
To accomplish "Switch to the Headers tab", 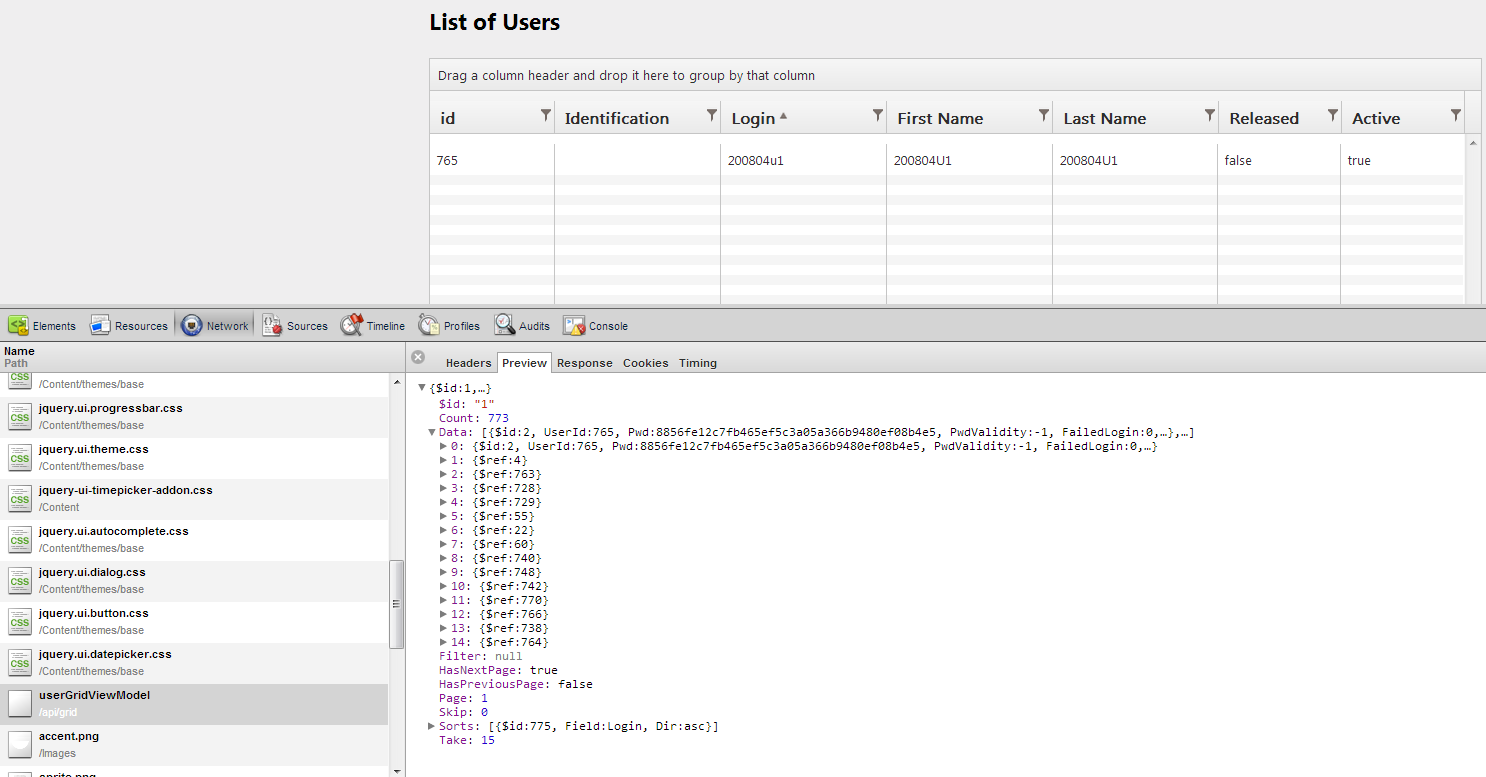I will [x=468, y=363].
